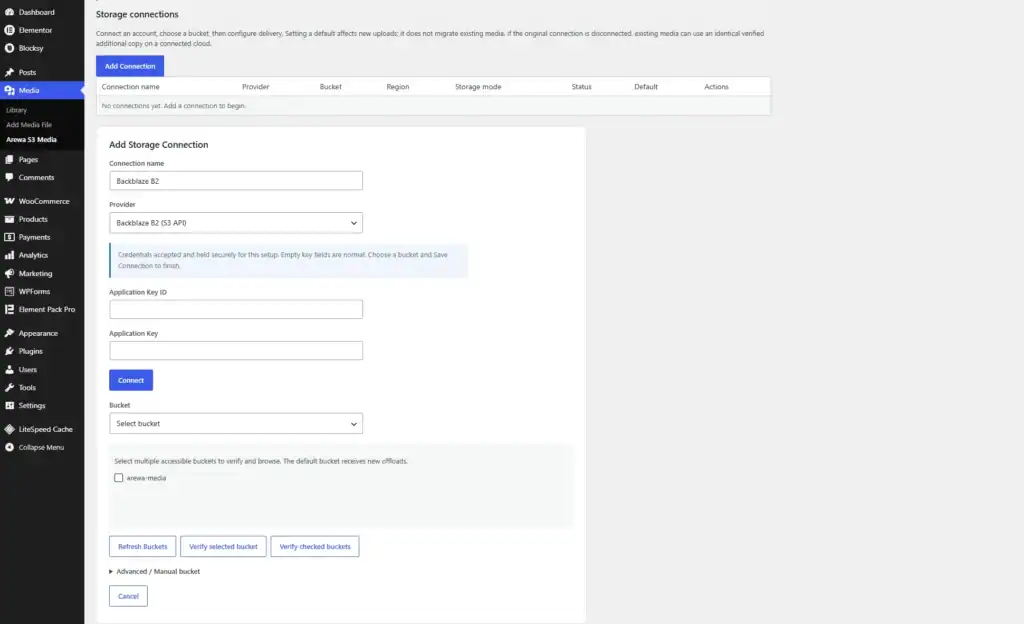This screenshot has width=1024, height=624.
Task: Click the Comments bubble icon
Action: (9, 178)
